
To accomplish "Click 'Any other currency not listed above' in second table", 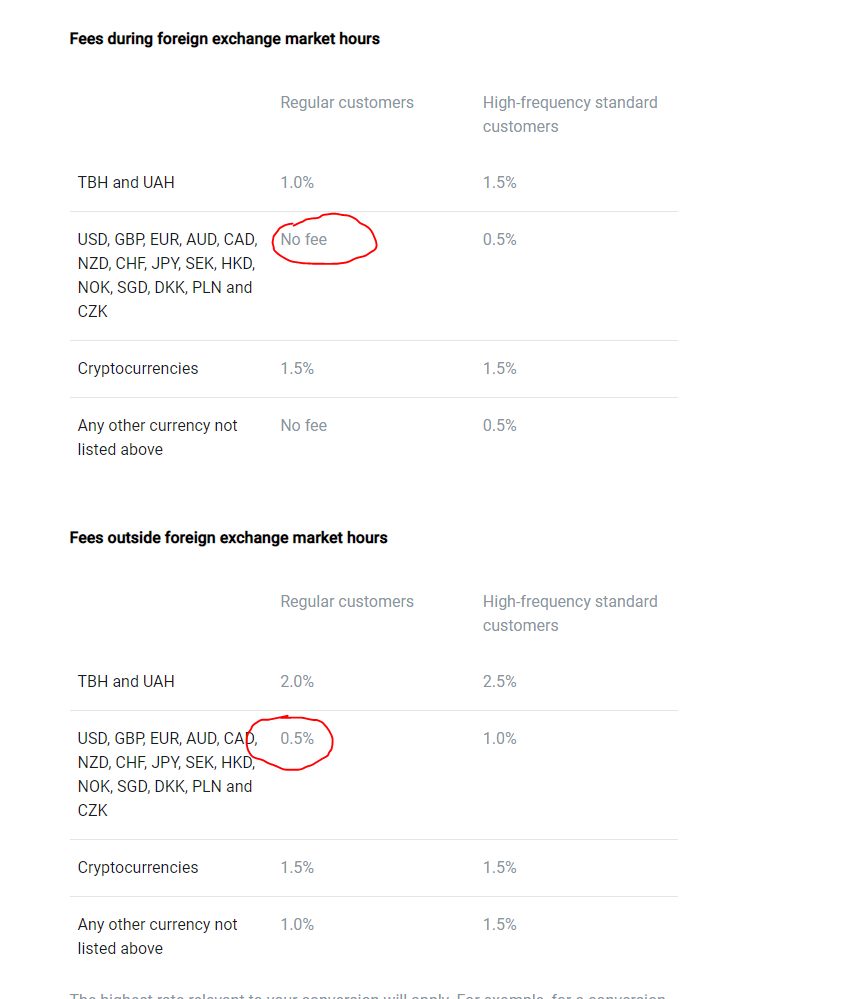I will (x=157, y=937).
